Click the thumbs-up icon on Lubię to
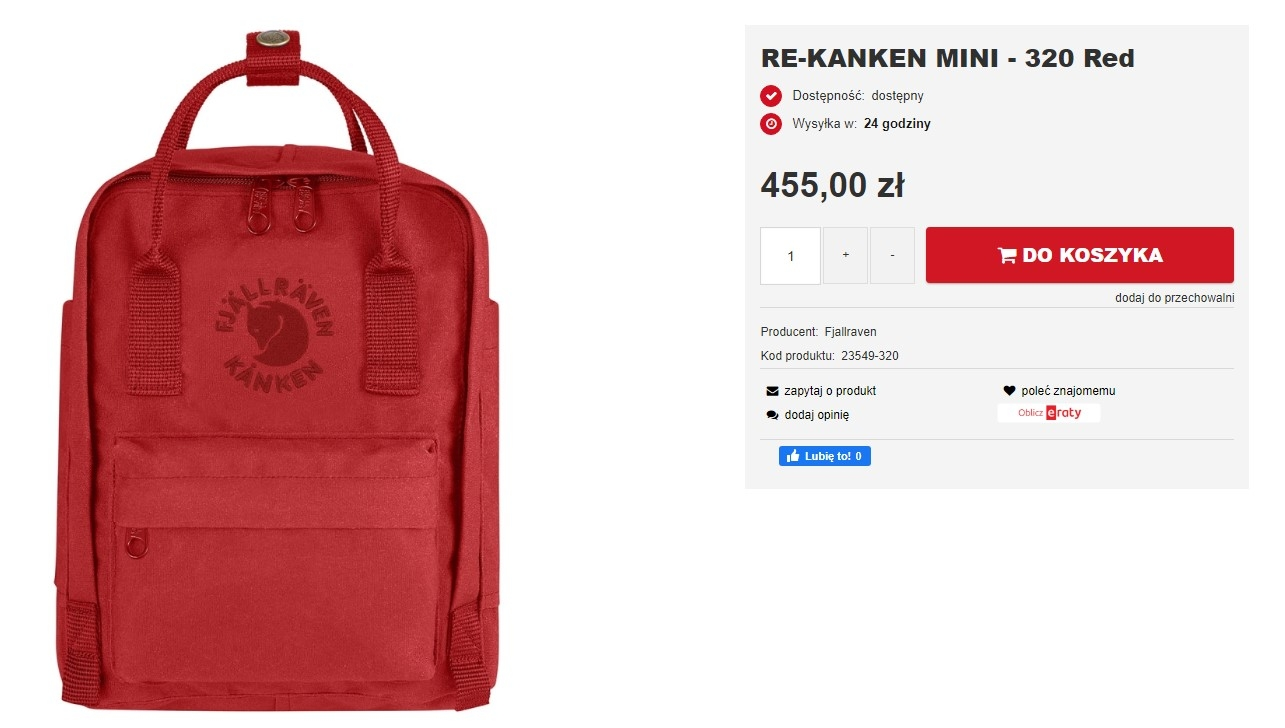 793,456
